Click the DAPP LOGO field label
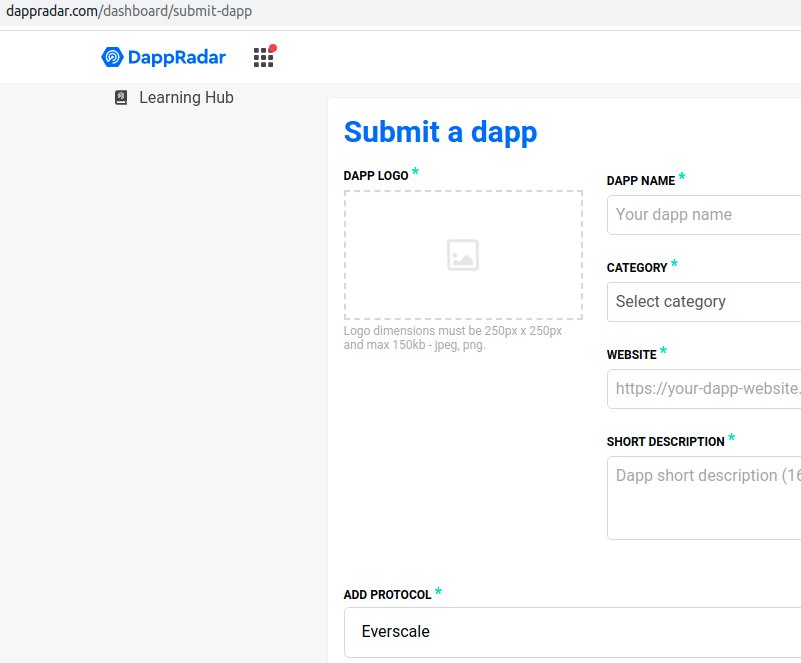 click(x=376, y=176)
